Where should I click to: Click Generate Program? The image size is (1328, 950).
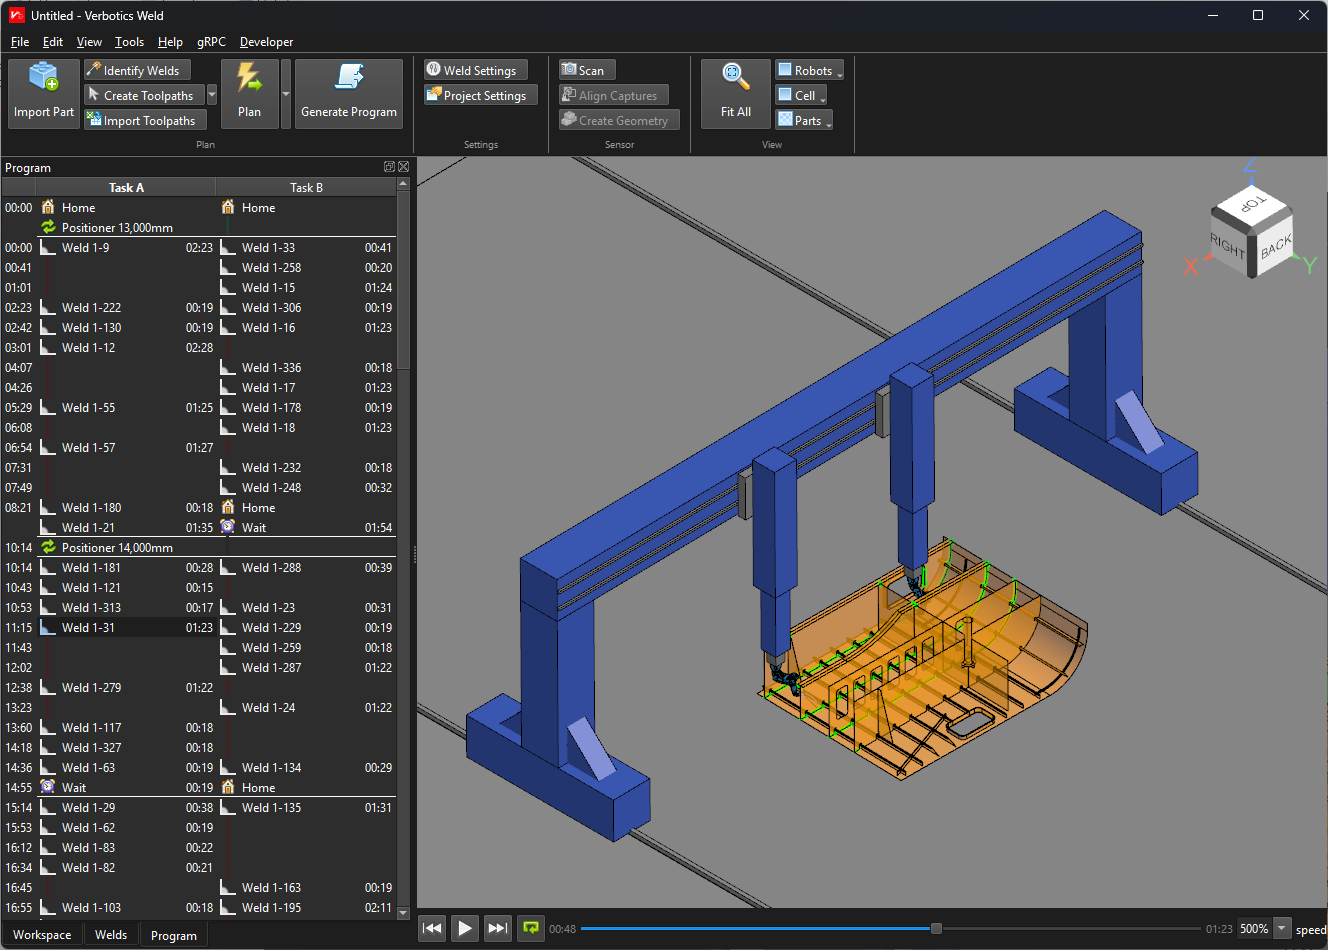(x=348, y=93)
